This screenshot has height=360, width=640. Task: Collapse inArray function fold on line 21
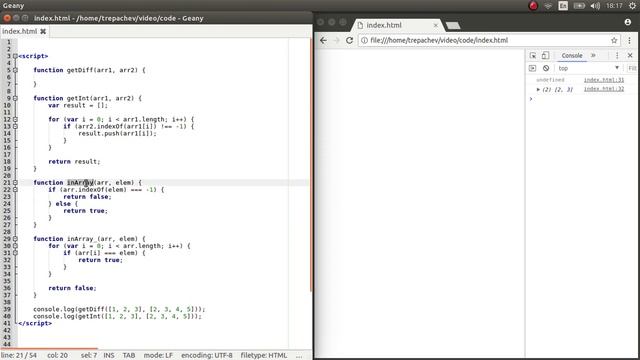[x=15, y=182]
